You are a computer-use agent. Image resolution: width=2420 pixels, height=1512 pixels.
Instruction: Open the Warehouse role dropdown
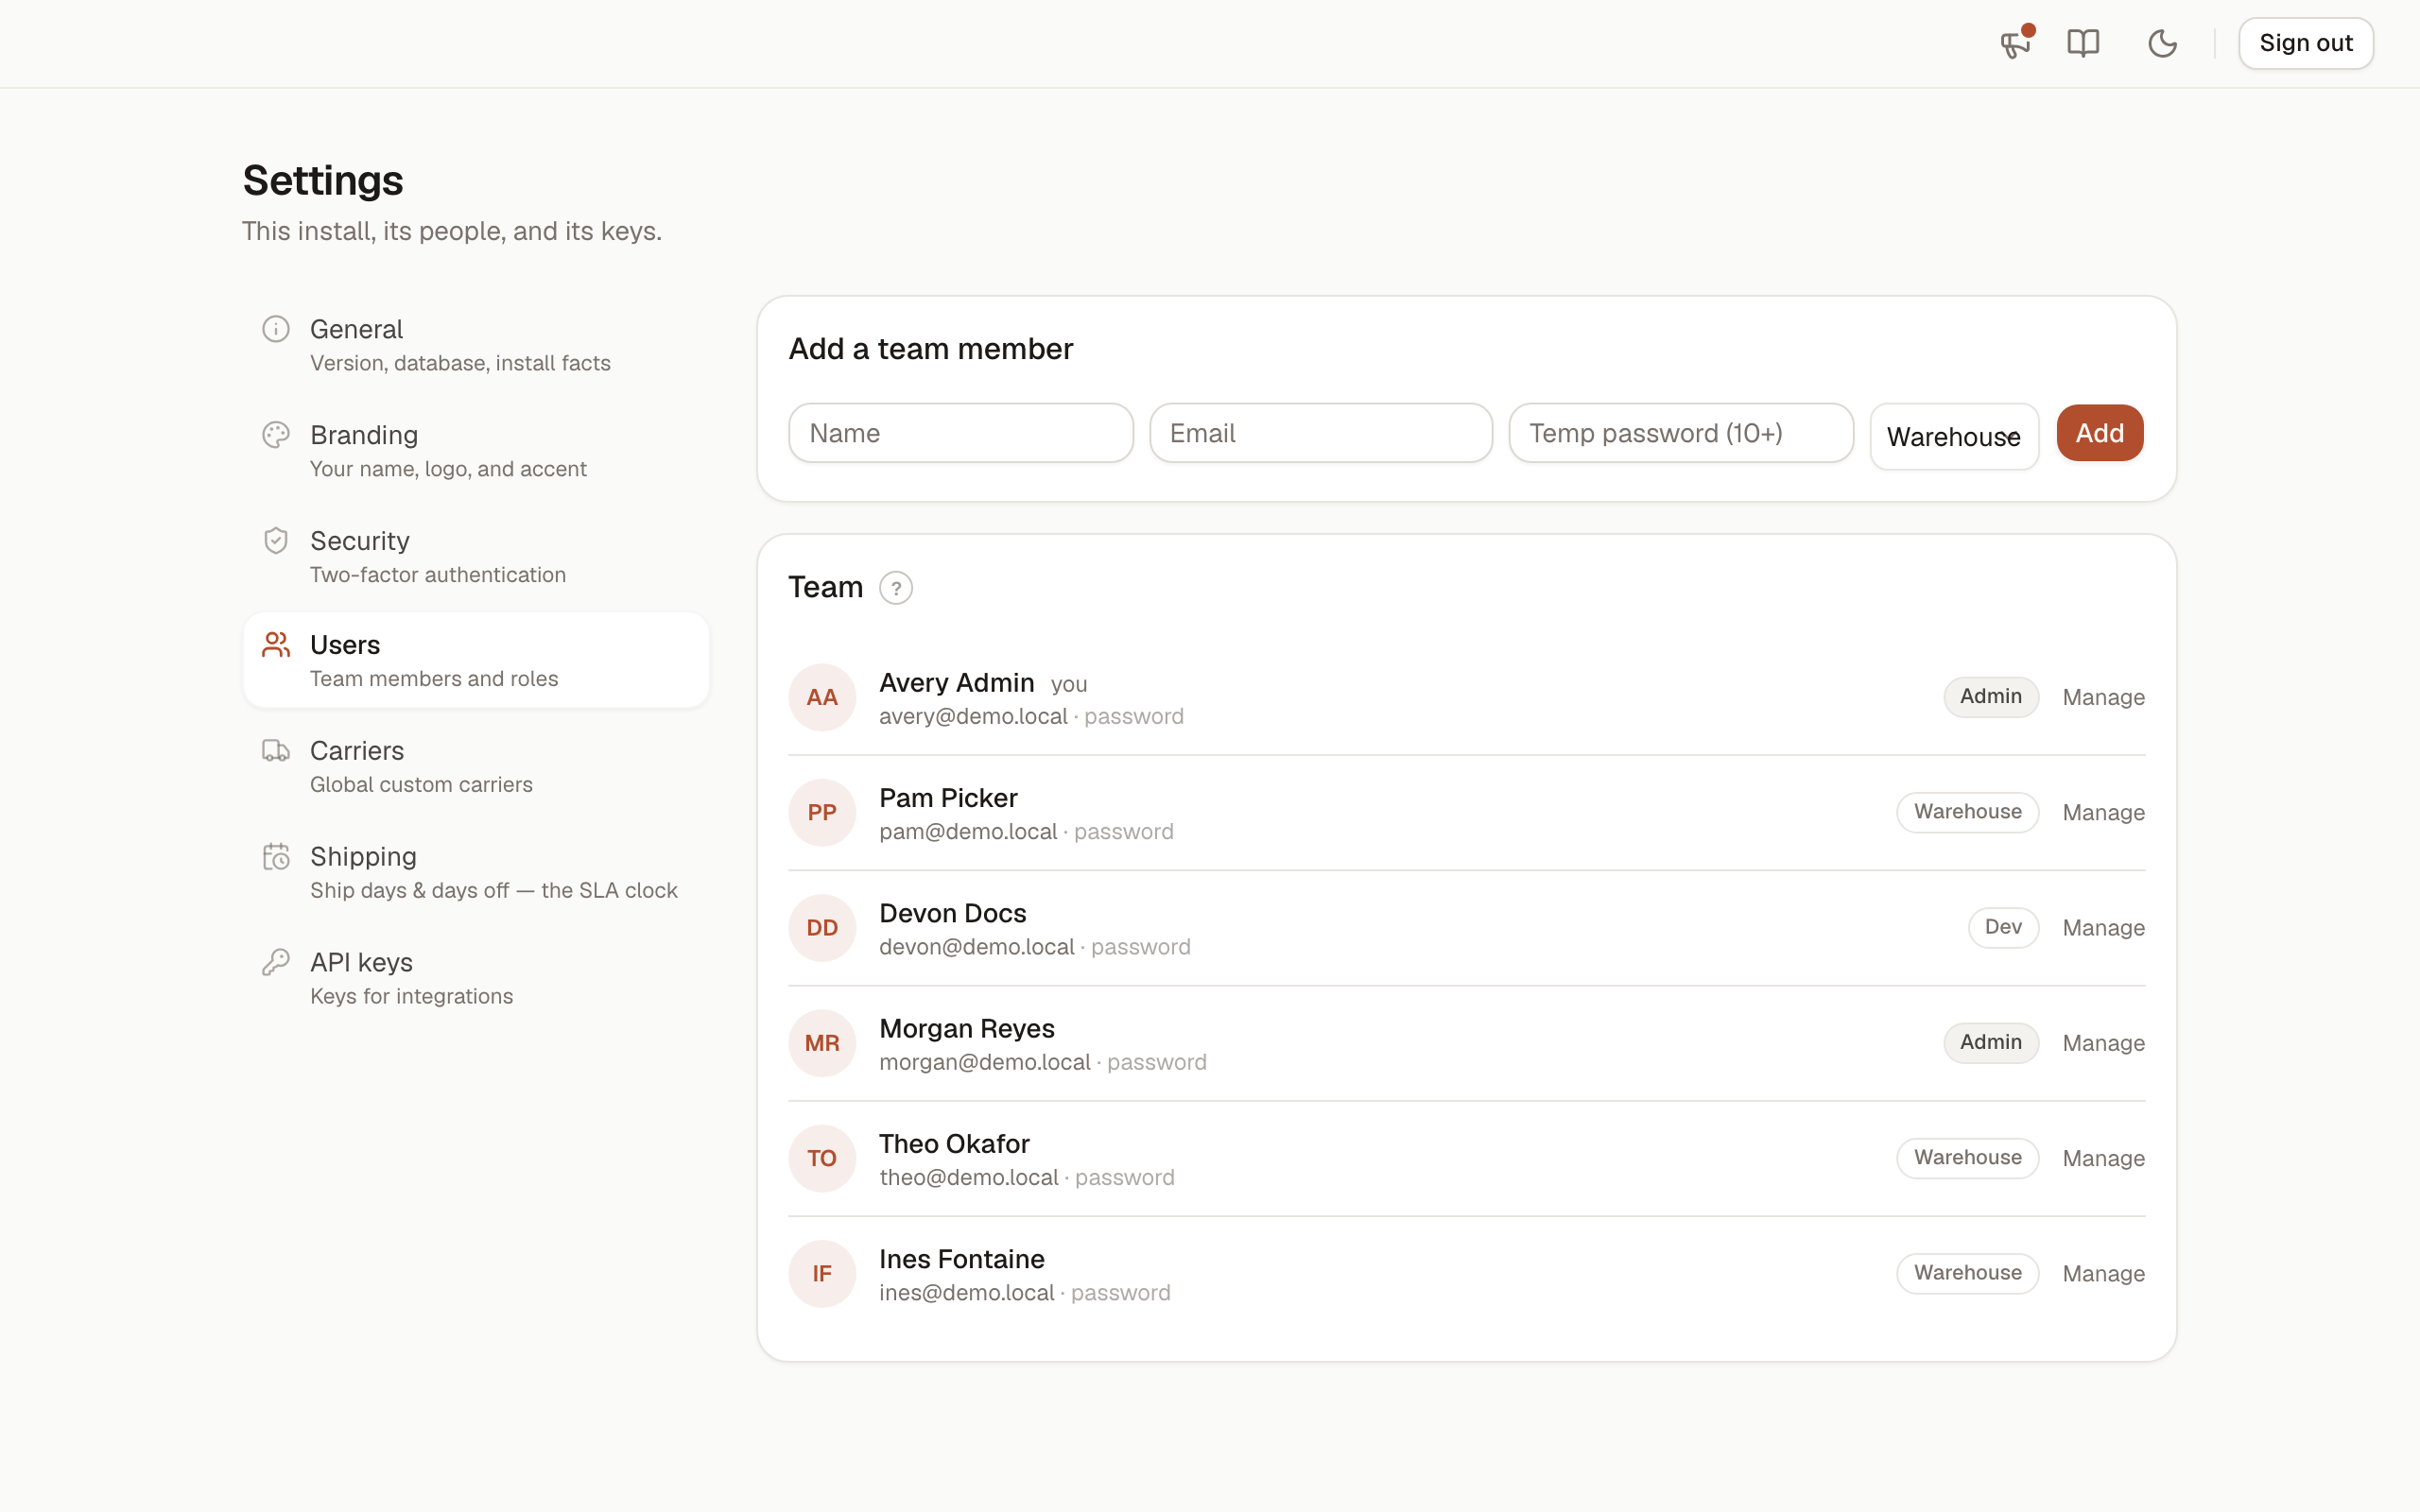coord(1954,436)
